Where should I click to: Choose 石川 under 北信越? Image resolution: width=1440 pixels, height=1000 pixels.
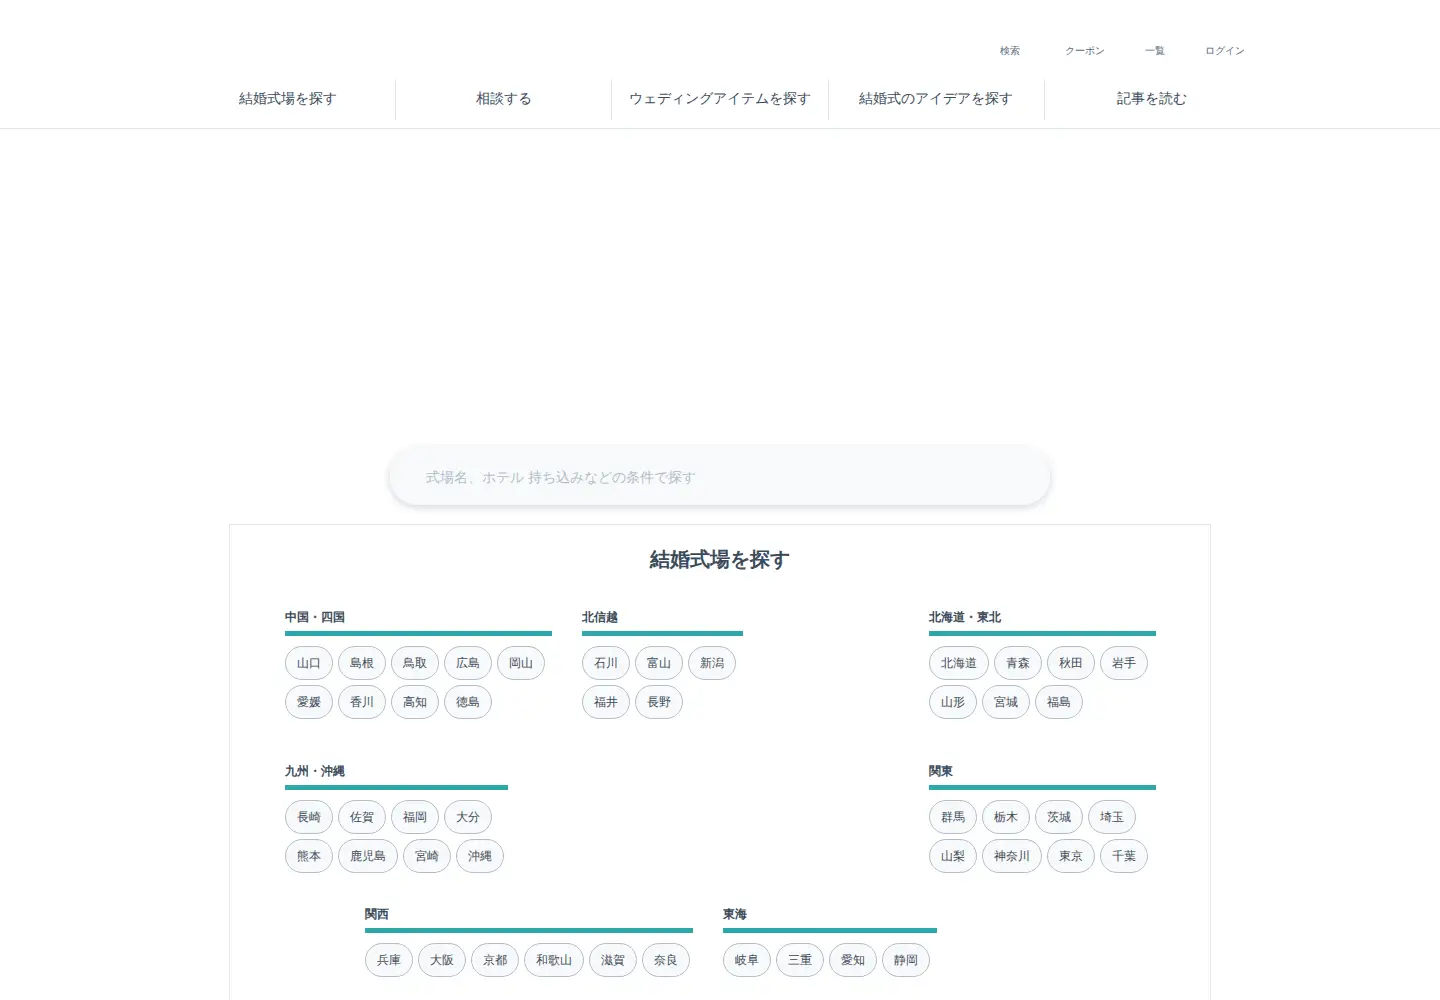click(x=606, y=663)
